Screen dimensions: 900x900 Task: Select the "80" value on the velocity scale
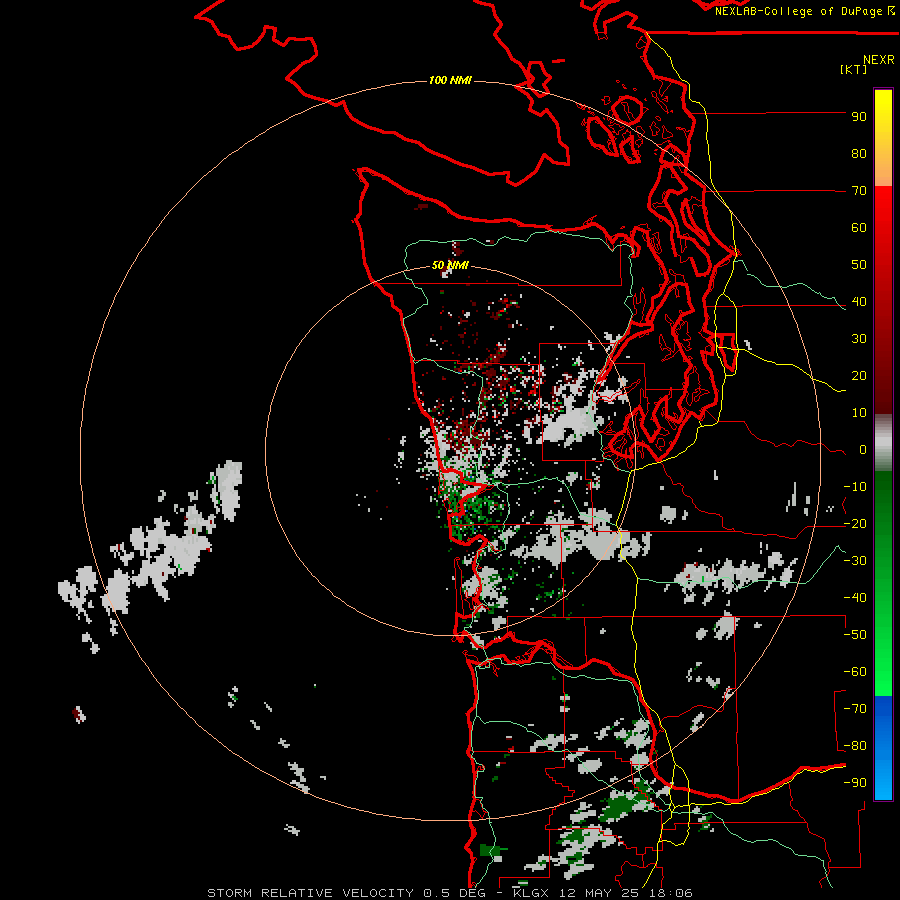859,154
